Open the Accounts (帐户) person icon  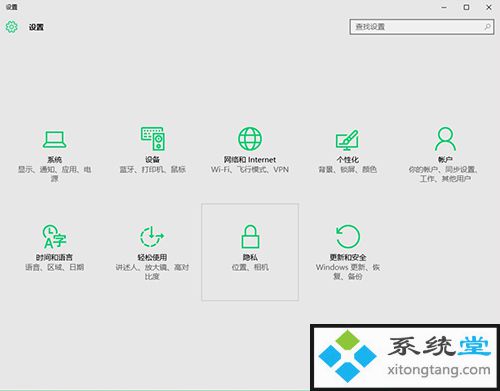point(445,139)
